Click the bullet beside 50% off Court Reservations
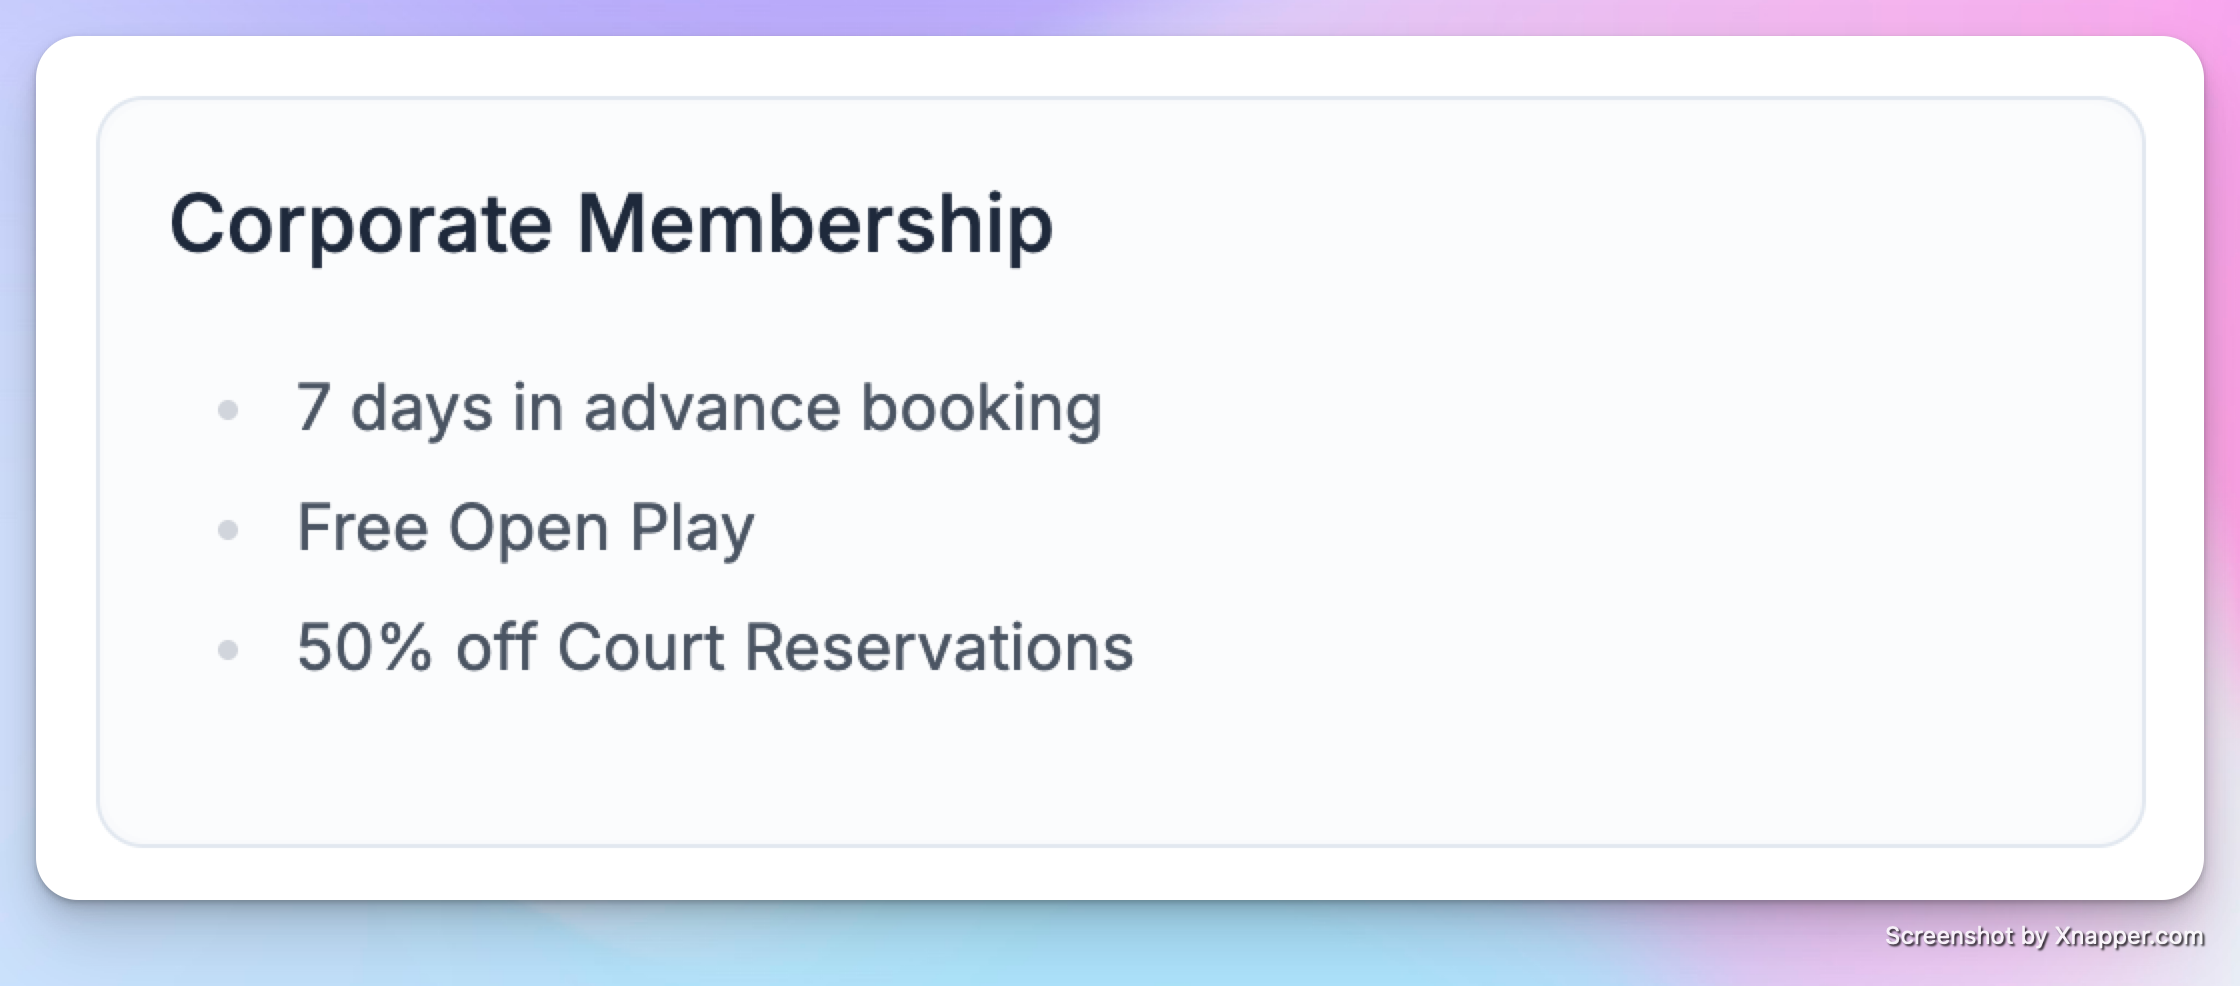 [228, 650]
